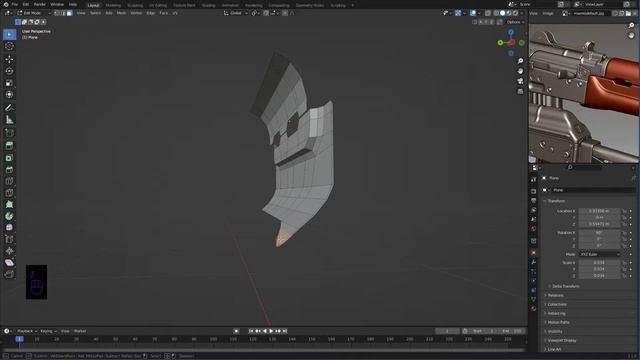The image size is (640, 360).
Task: Open the Render menu
Action: pos(40,4)
